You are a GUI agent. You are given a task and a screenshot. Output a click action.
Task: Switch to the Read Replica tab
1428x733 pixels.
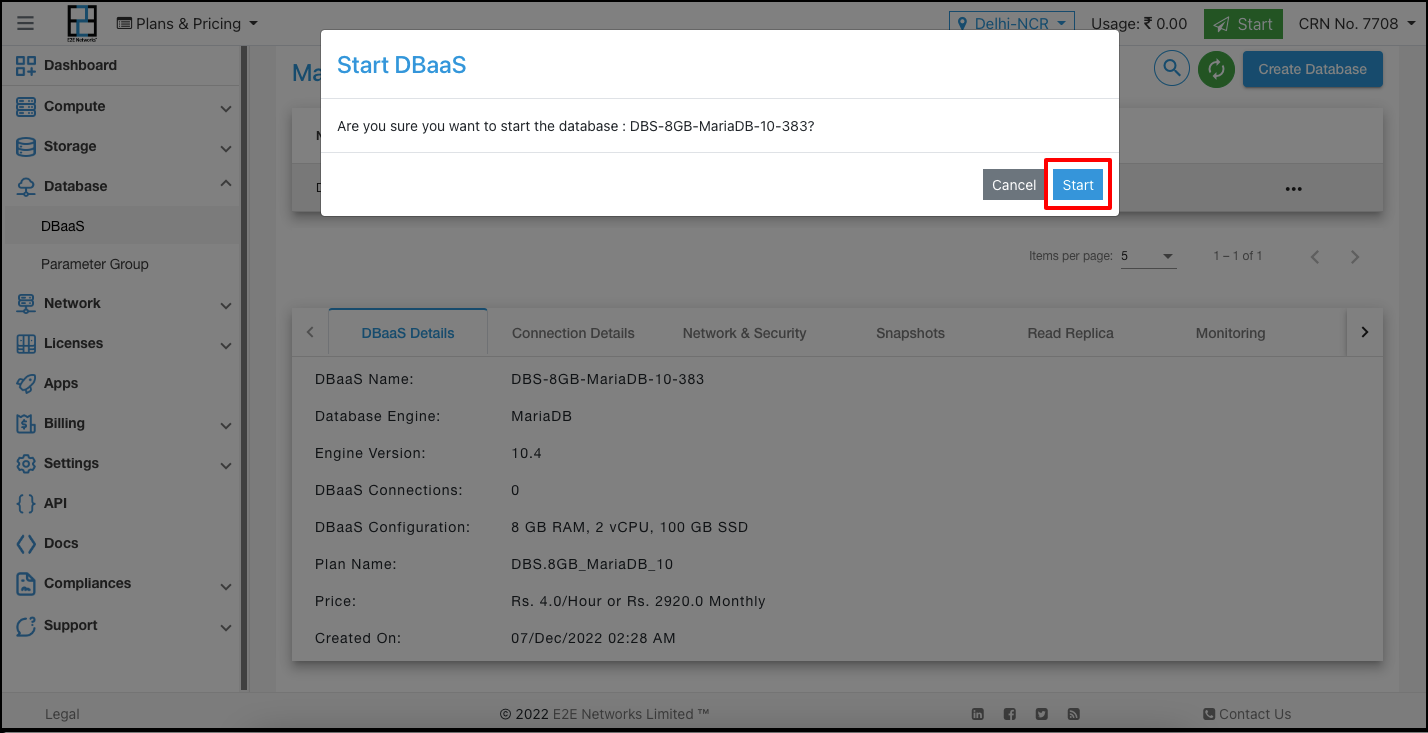click(1070, 333)
